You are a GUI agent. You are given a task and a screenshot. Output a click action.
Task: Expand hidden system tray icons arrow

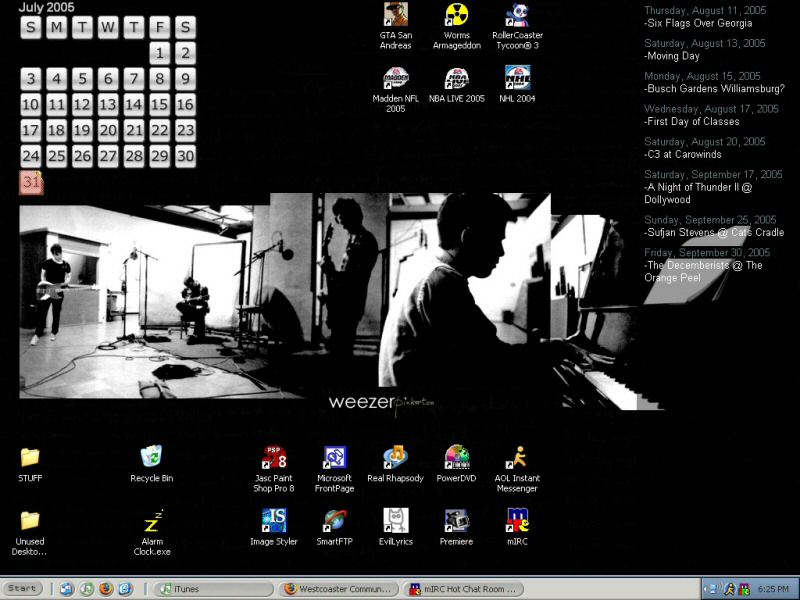click(x=705, y=589)
